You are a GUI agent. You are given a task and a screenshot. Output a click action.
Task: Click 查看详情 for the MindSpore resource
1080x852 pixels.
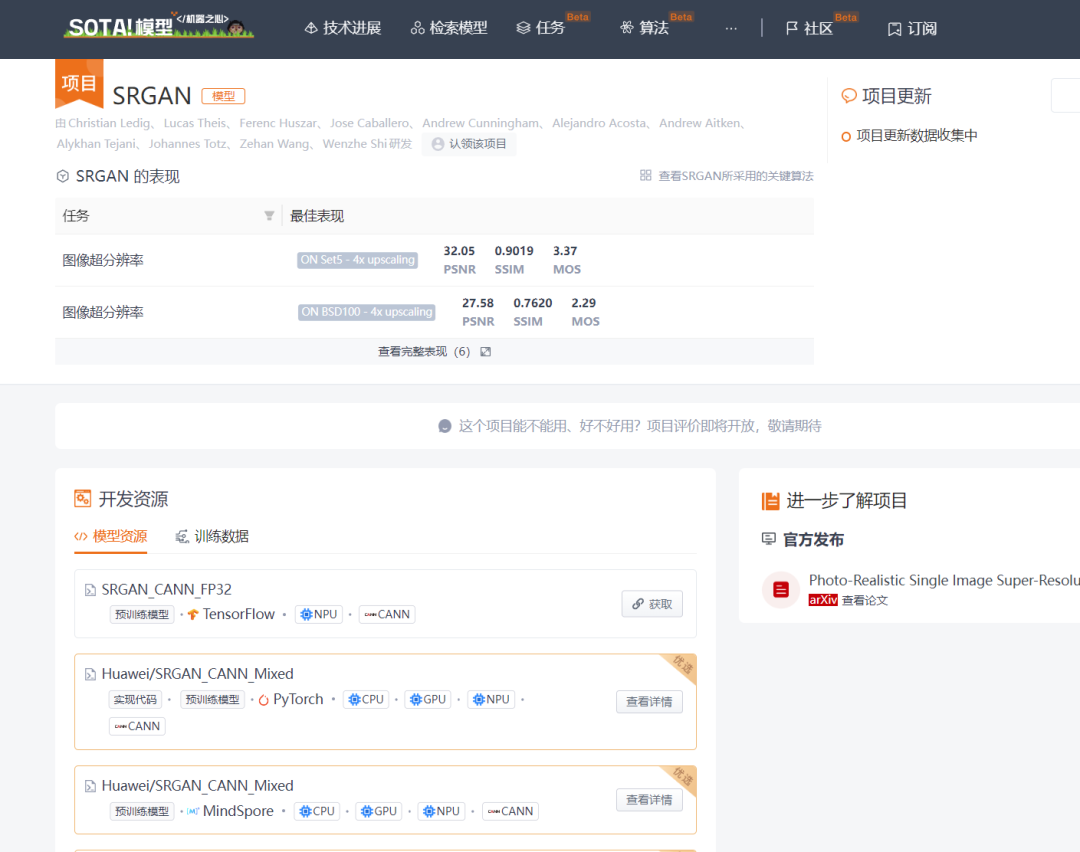click(x=649, y=800)
